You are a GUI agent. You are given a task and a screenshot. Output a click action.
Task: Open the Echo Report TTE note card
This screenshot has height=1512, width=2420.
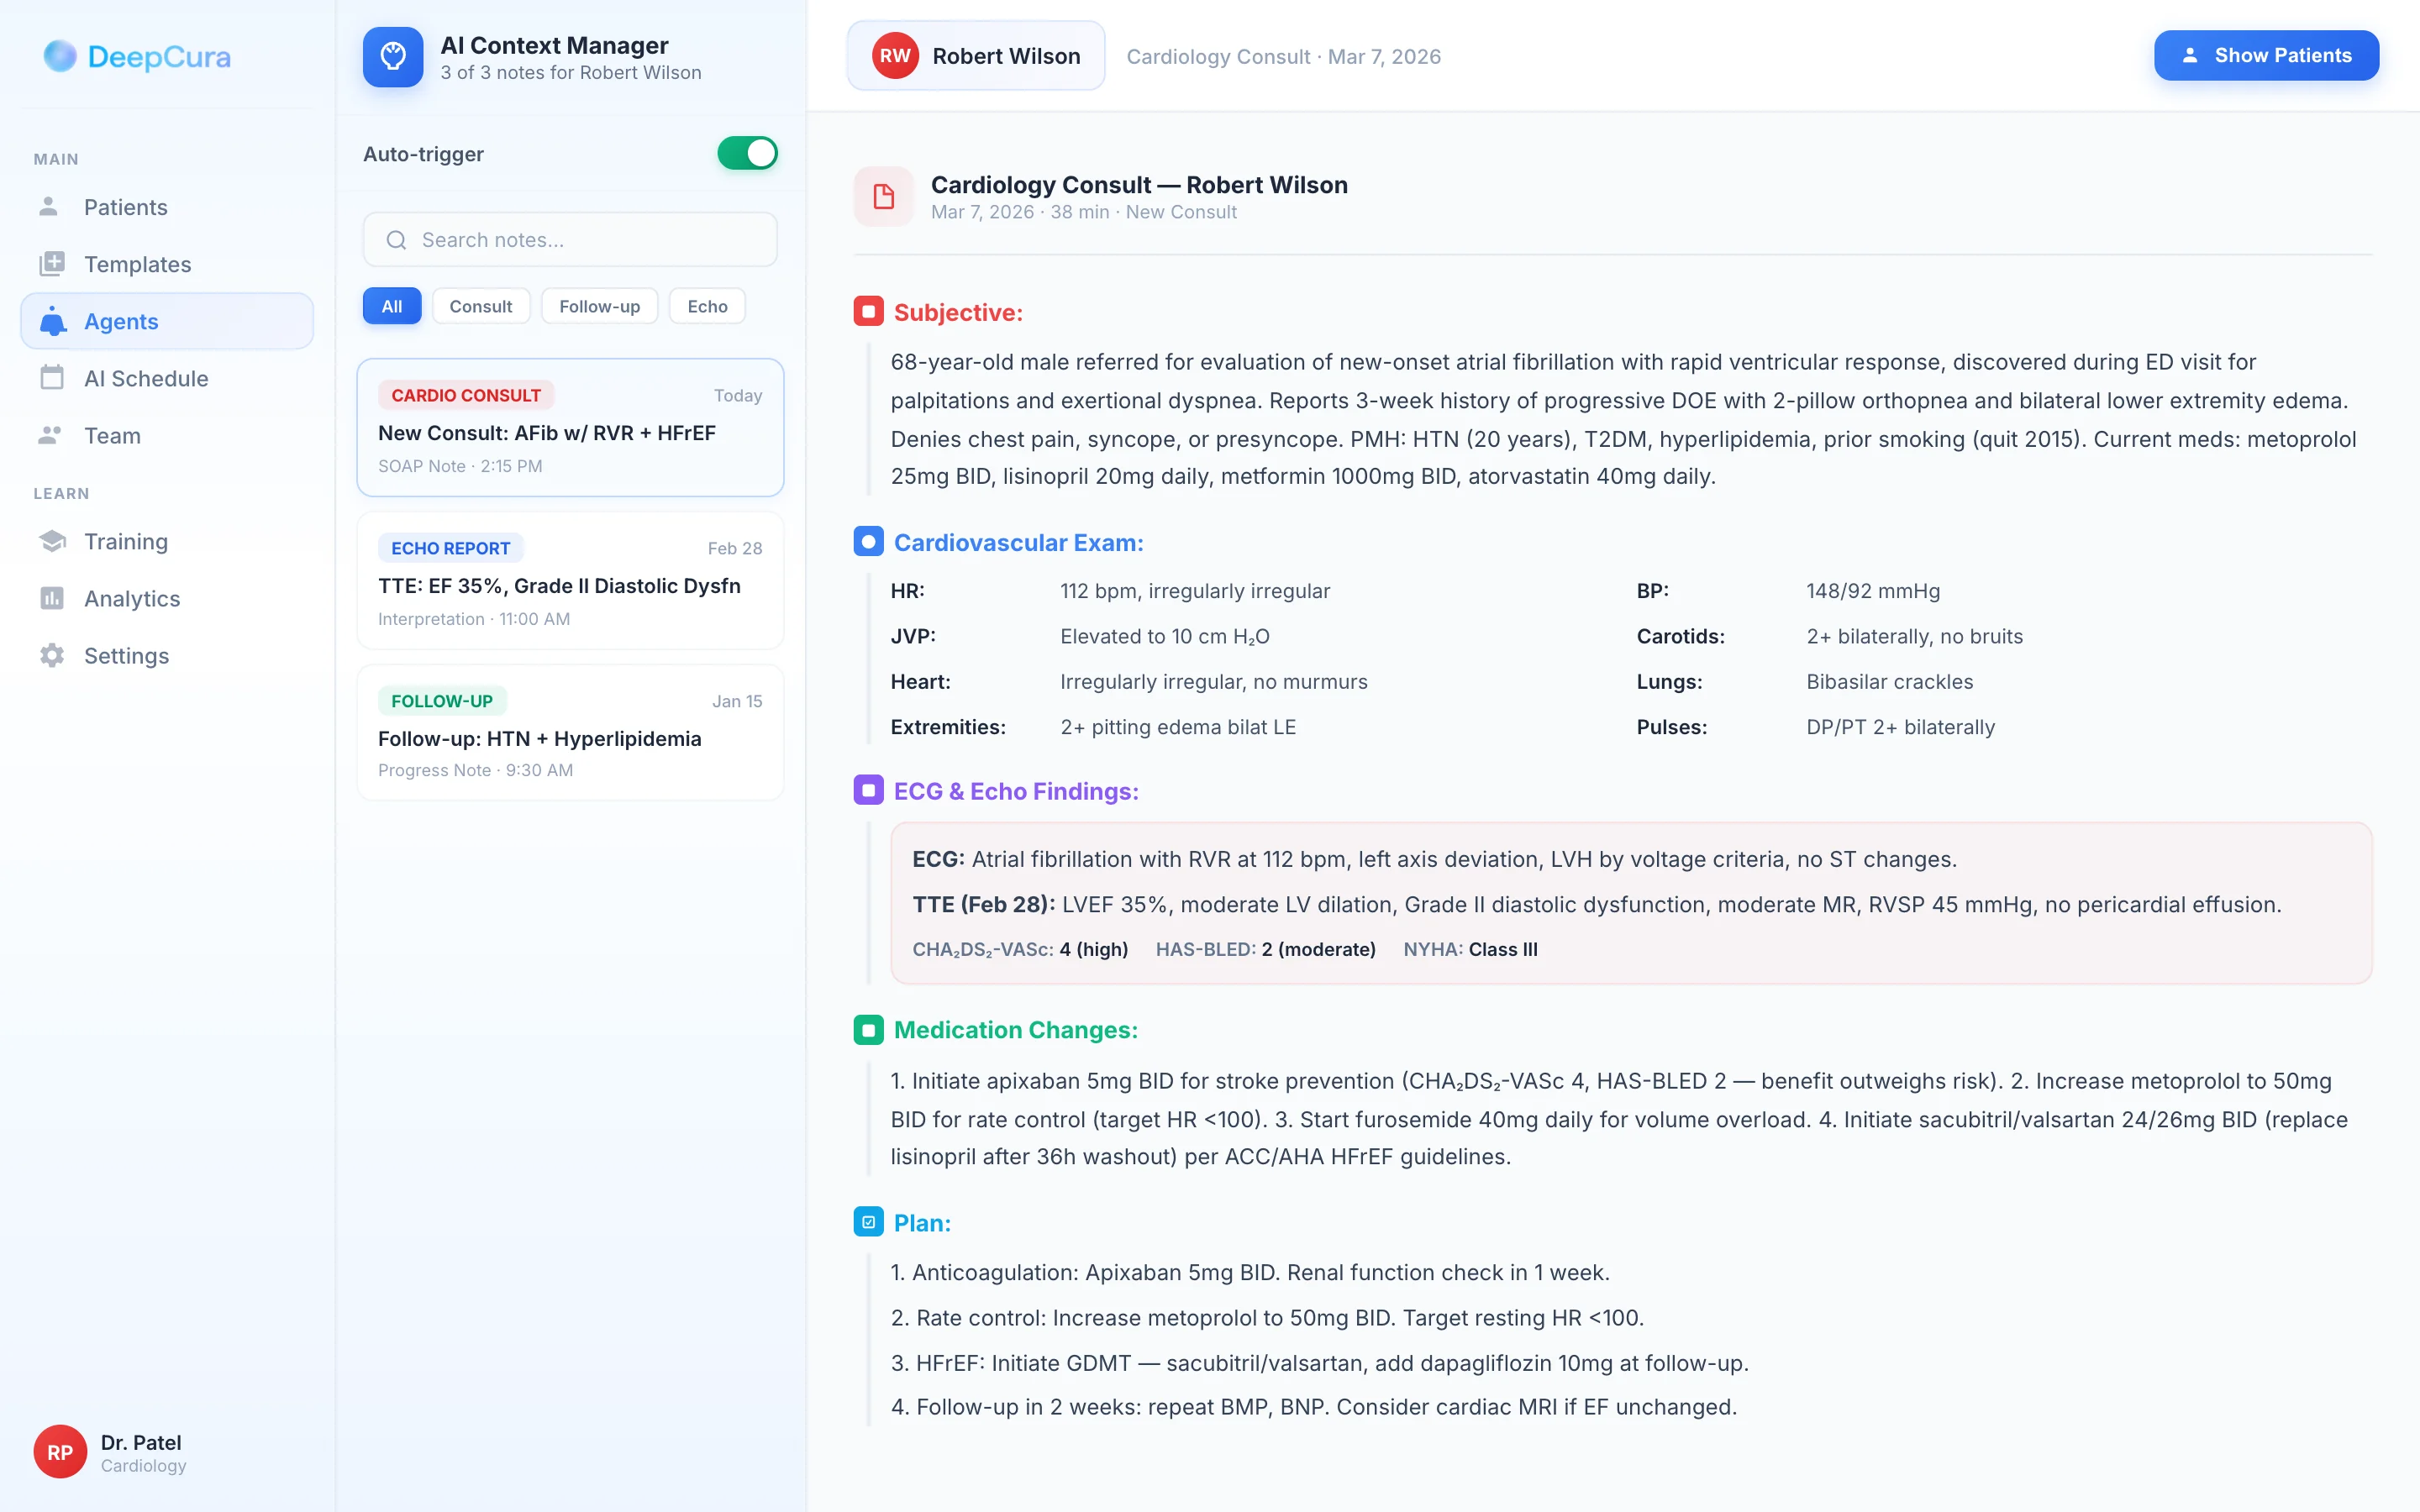[570, 581]
